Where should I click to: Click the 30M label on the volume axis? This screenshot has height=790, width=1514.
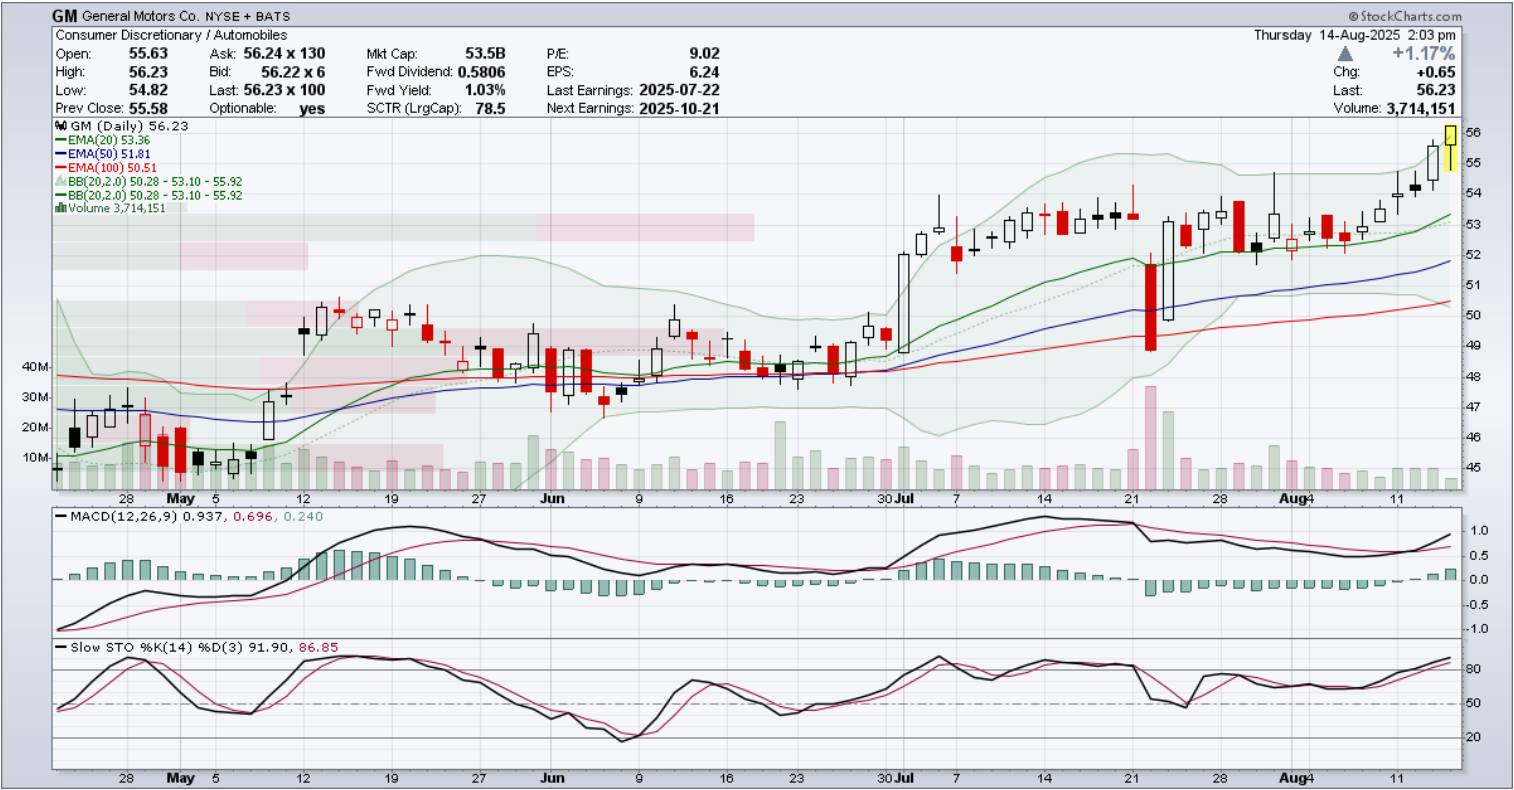[35, 397]
